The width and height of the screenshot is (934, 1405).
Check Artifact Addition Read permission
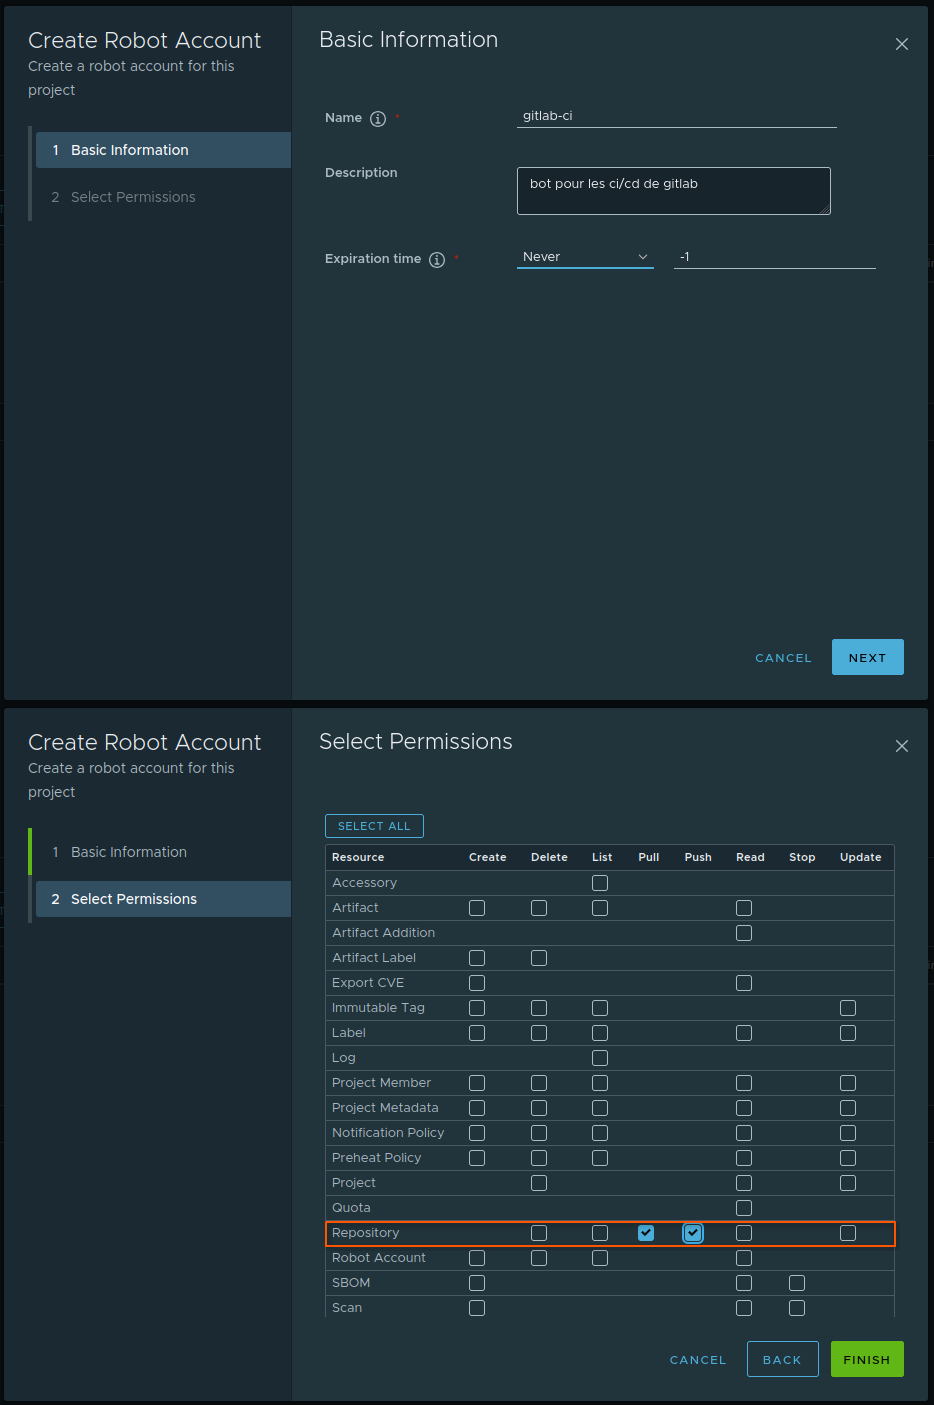click(744, 933)
